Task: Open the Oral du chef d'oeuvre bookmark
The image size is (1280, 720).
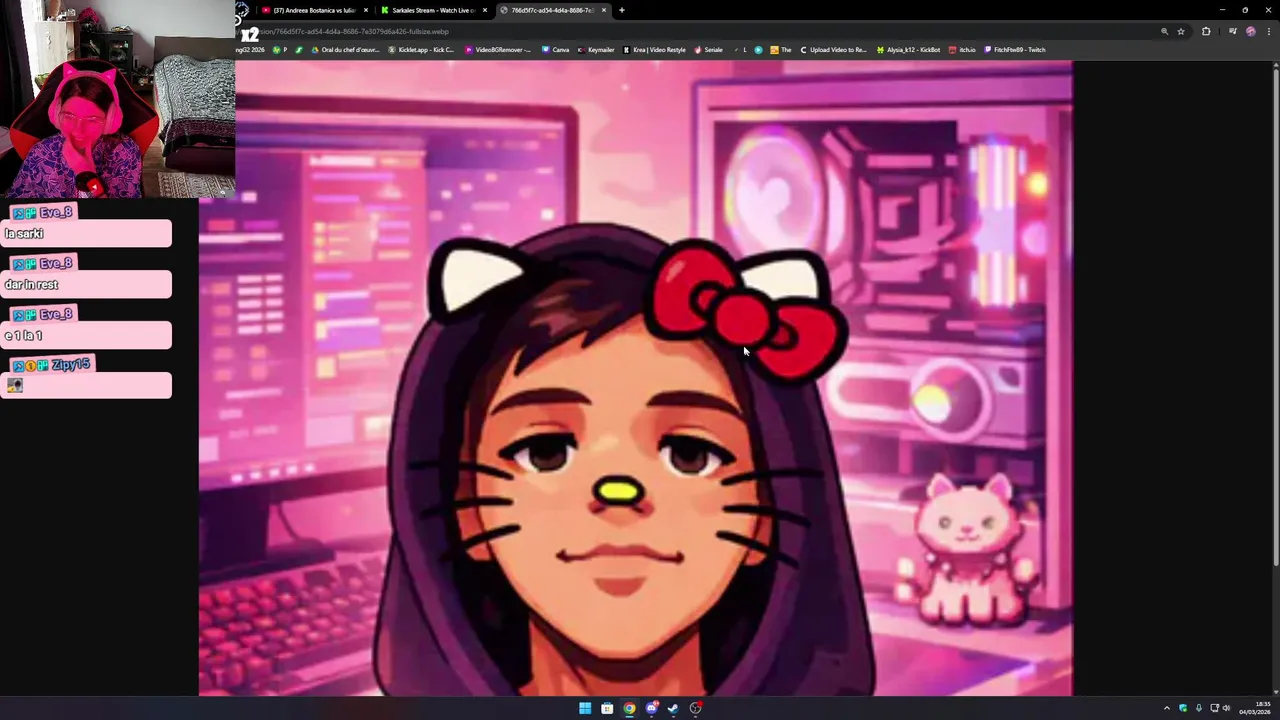Action: point(346,49)
